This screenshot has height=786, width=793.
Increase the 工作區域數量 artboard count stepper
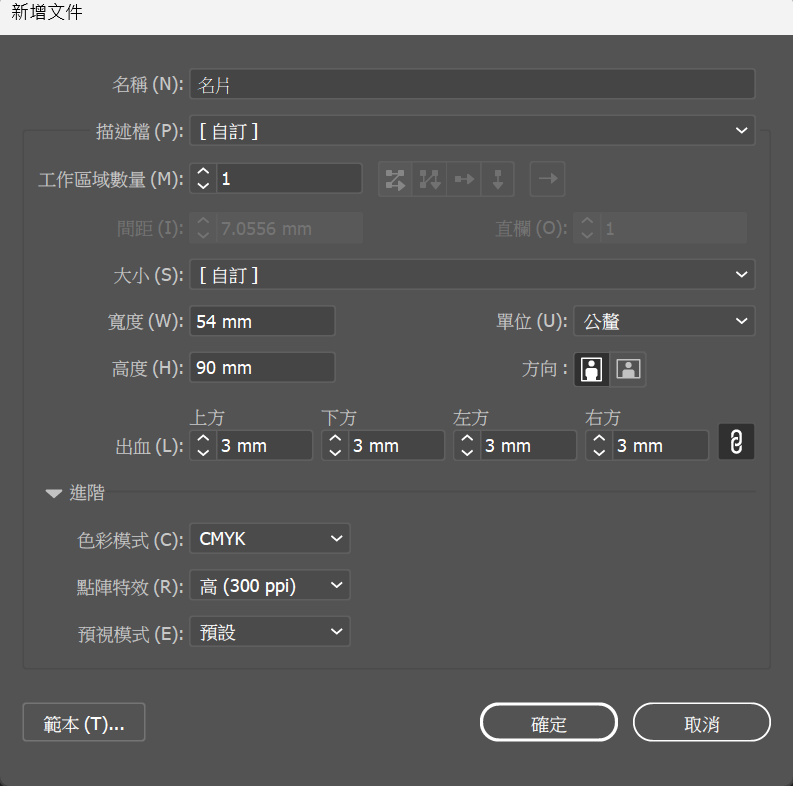click(x=203, y=172)
